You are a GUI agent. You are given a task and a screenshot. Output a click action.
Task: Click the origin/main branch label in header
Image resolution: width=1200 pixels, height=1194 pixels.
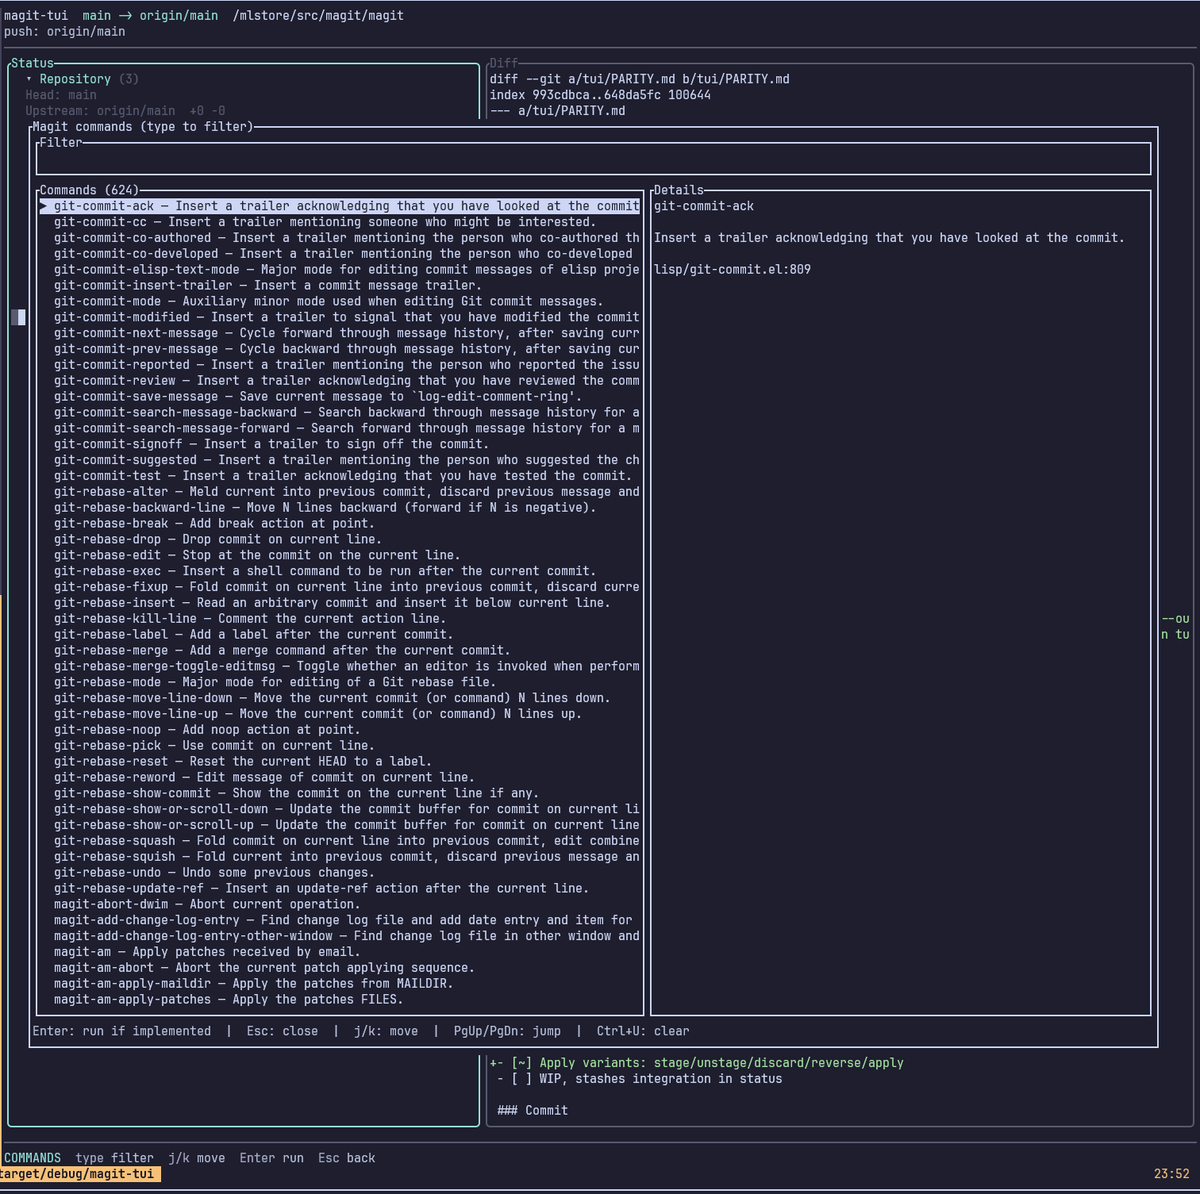tap(179, 16)
